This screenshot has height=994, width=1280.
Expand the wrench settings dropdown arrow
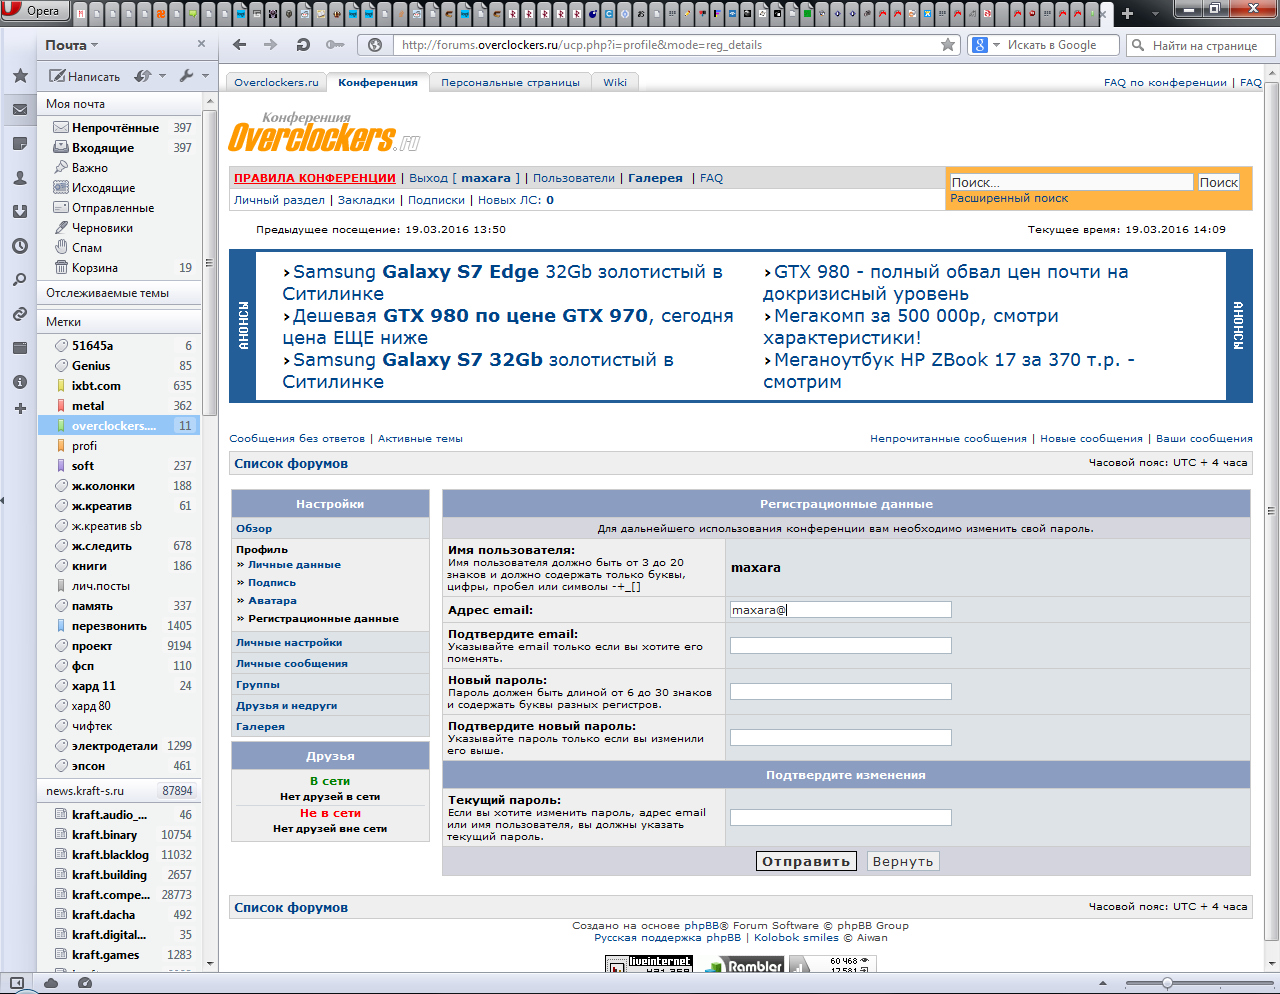tap(205, 76)
